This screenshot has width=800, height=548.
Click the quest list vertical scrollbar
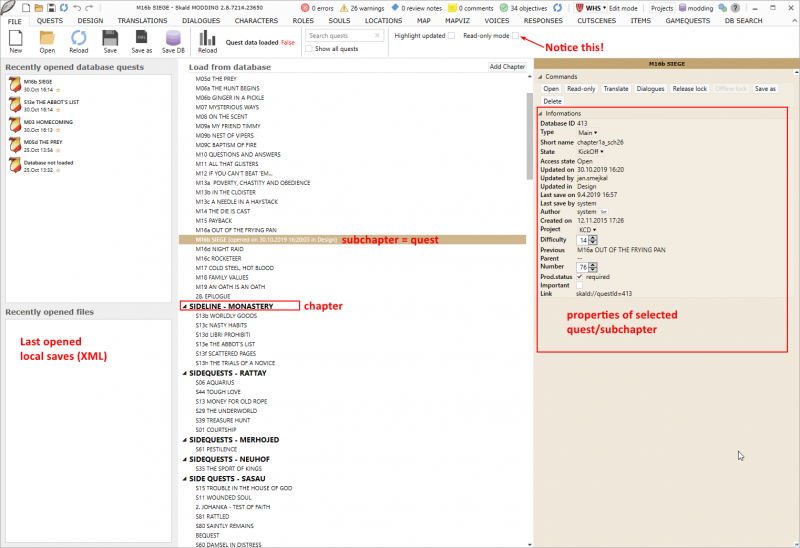pyautogui.click(x=530, y=136)
